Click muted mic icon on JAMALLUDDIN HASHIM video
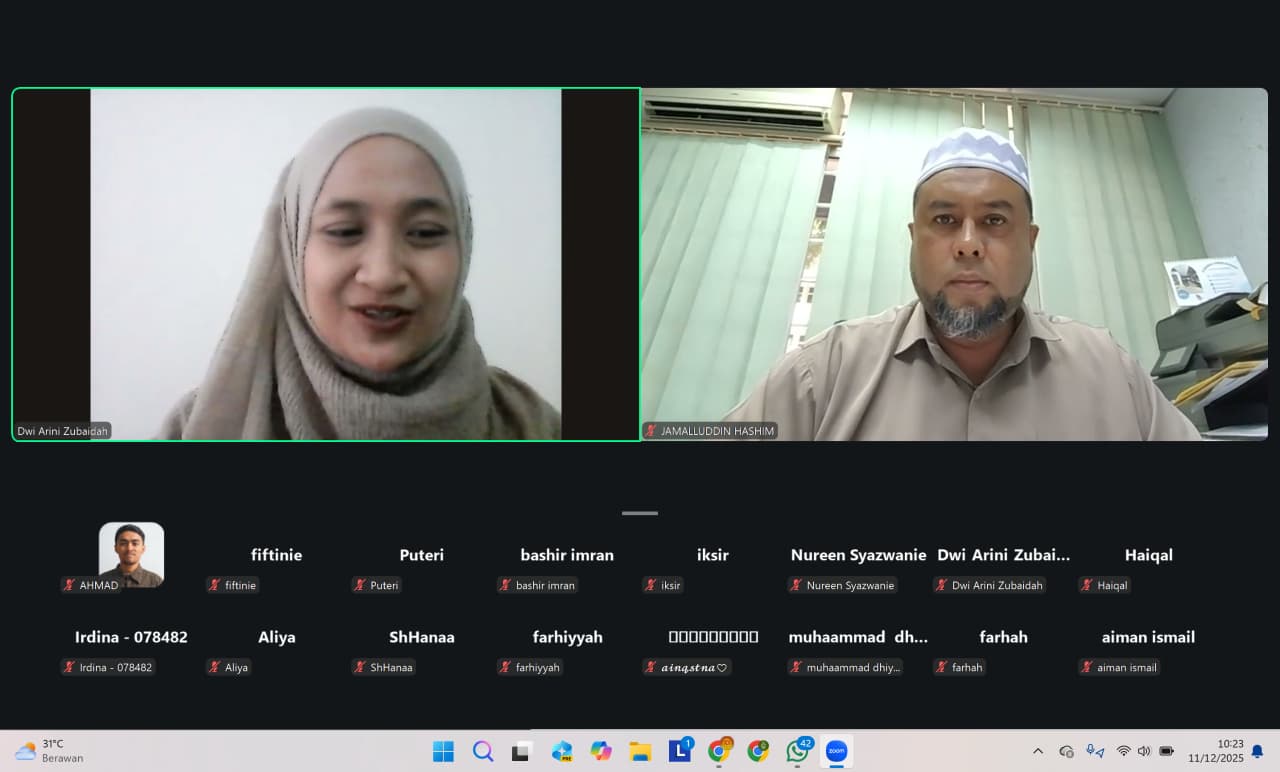The width and height of the screenshot is (1280, 772). pos(651,431)
